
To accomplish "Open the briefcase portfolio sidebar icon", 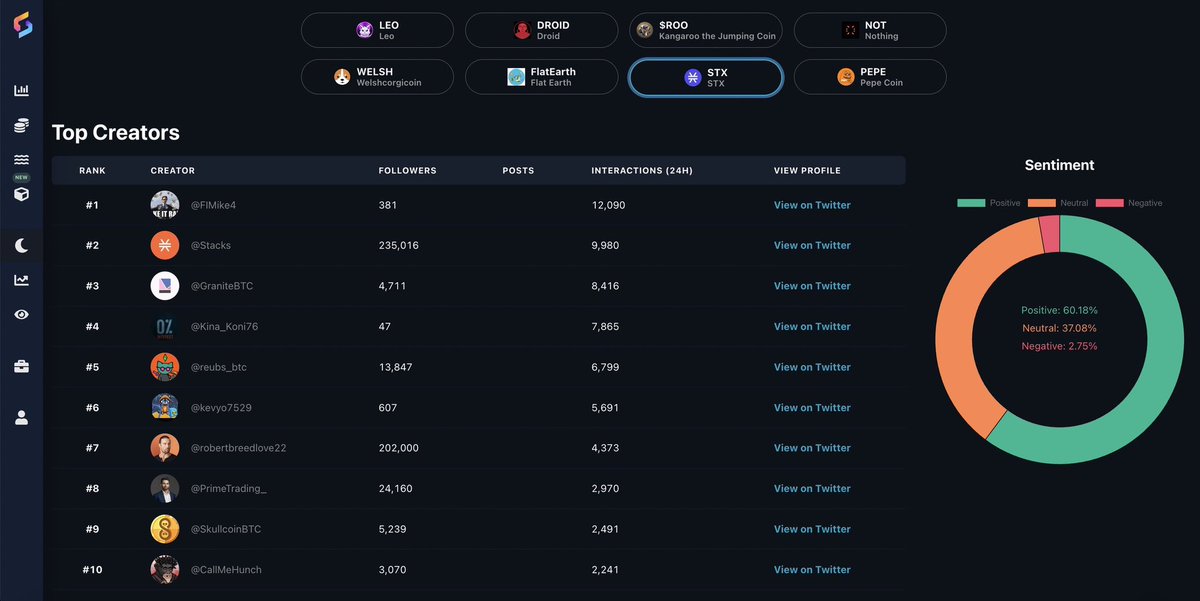I will coord(21,367).
